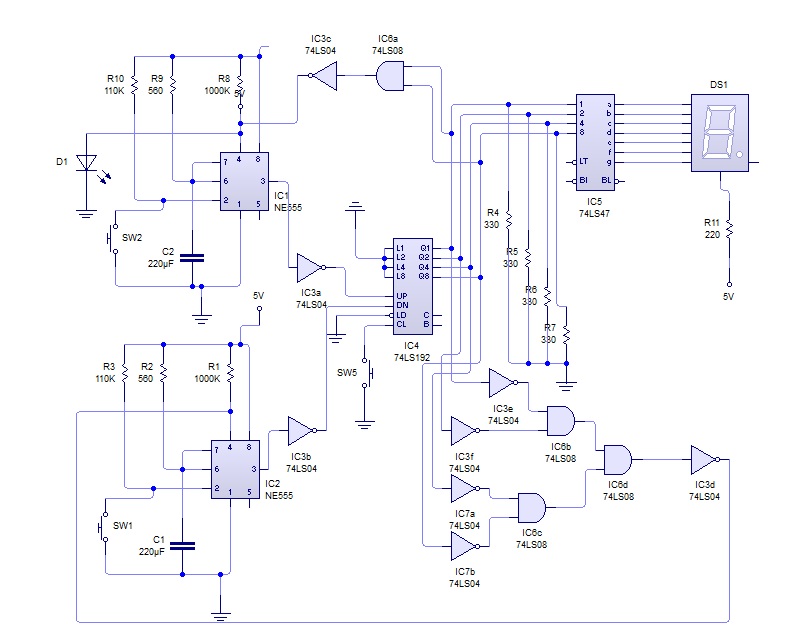Click resistor R9 zigzag symbol

click(173, 85)
